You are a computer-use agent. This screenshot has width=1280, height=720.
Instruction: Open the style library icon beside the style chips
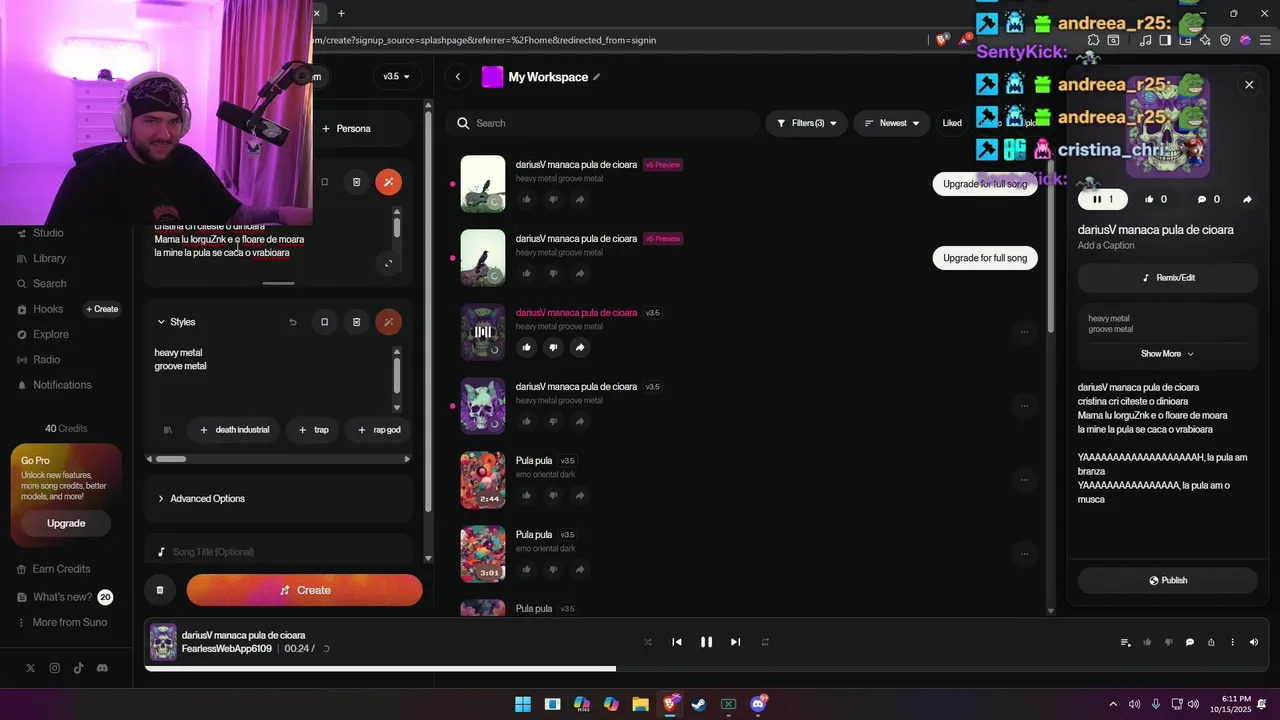point(167,430)
